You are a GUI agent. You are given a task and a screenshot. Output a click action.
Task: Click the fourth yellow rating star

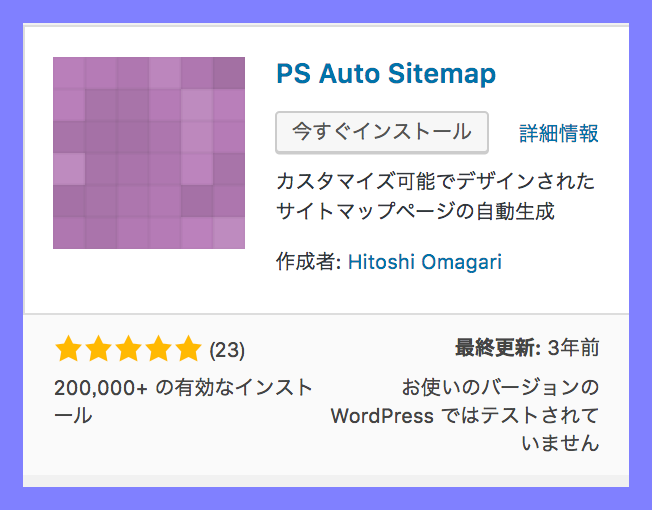(x=159, y=348)
